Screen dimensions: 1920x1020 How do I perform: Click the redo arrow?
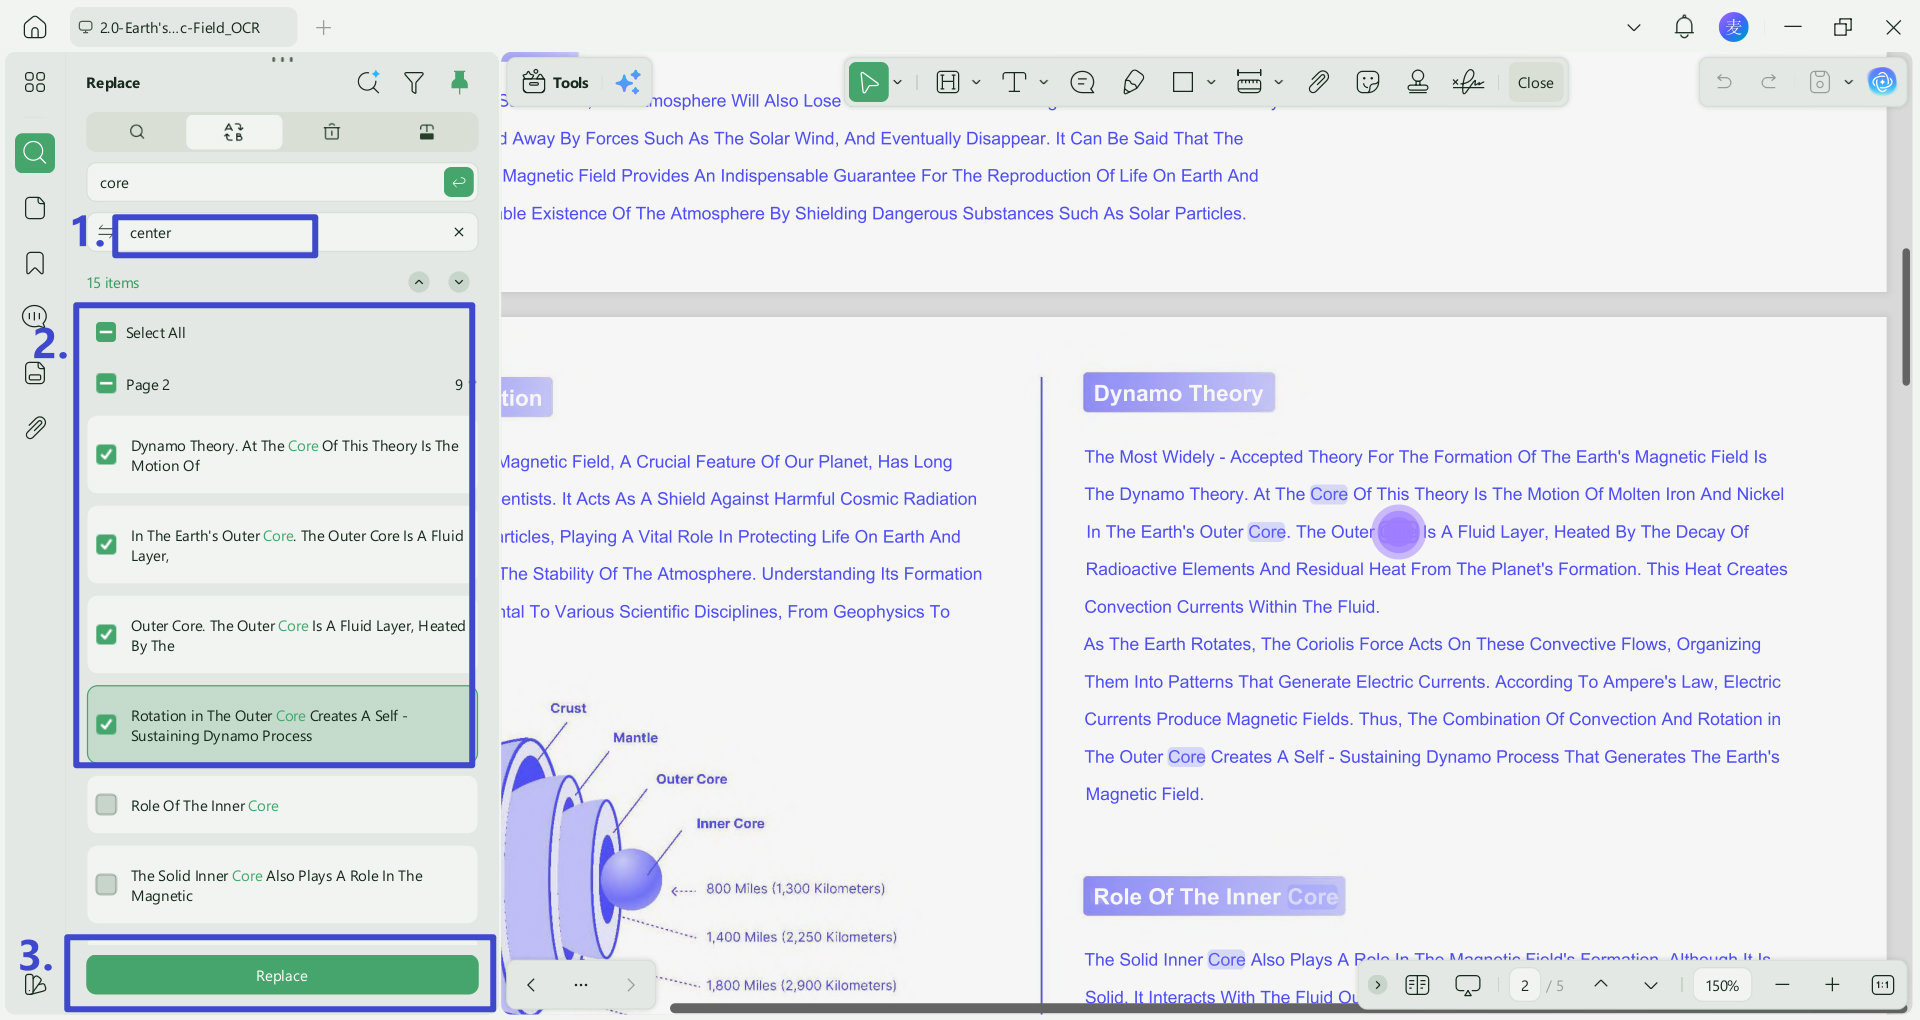pyautogui.click(x=1769, y=82)
